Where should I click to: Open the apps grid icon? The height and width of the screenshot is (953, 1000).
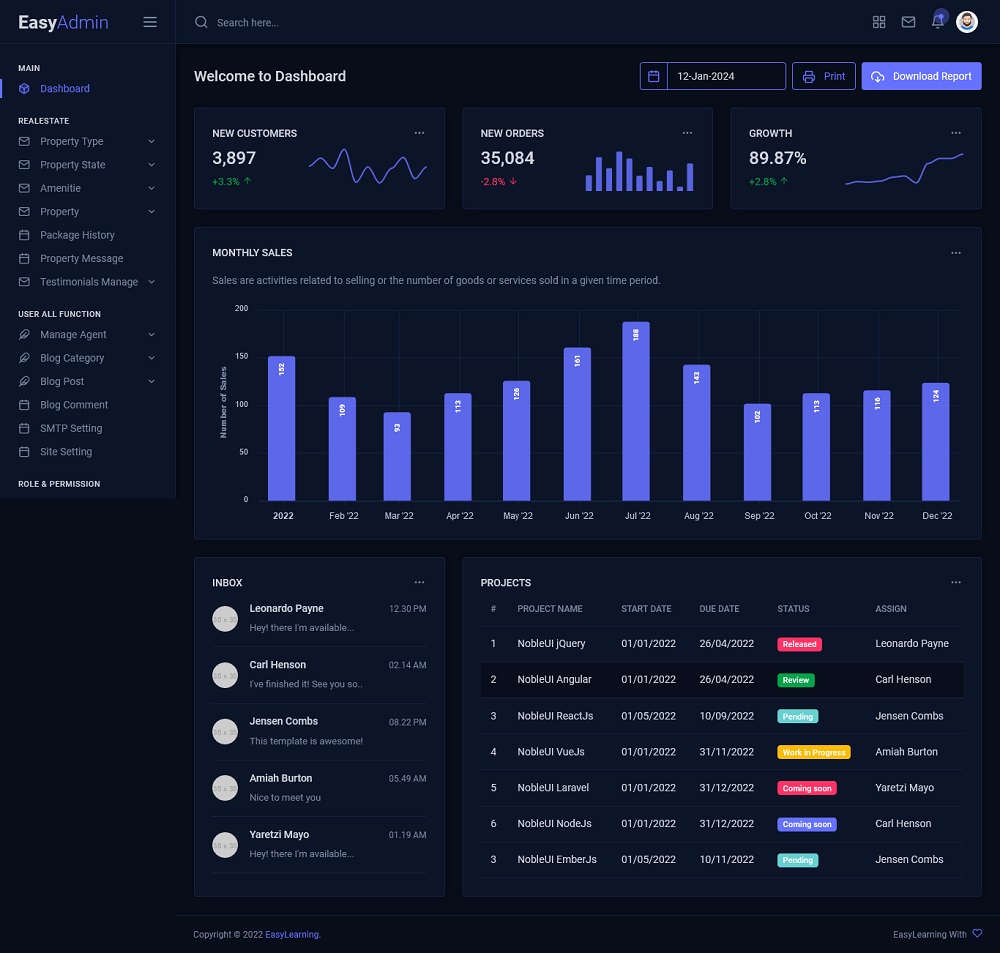click(879, 22)
